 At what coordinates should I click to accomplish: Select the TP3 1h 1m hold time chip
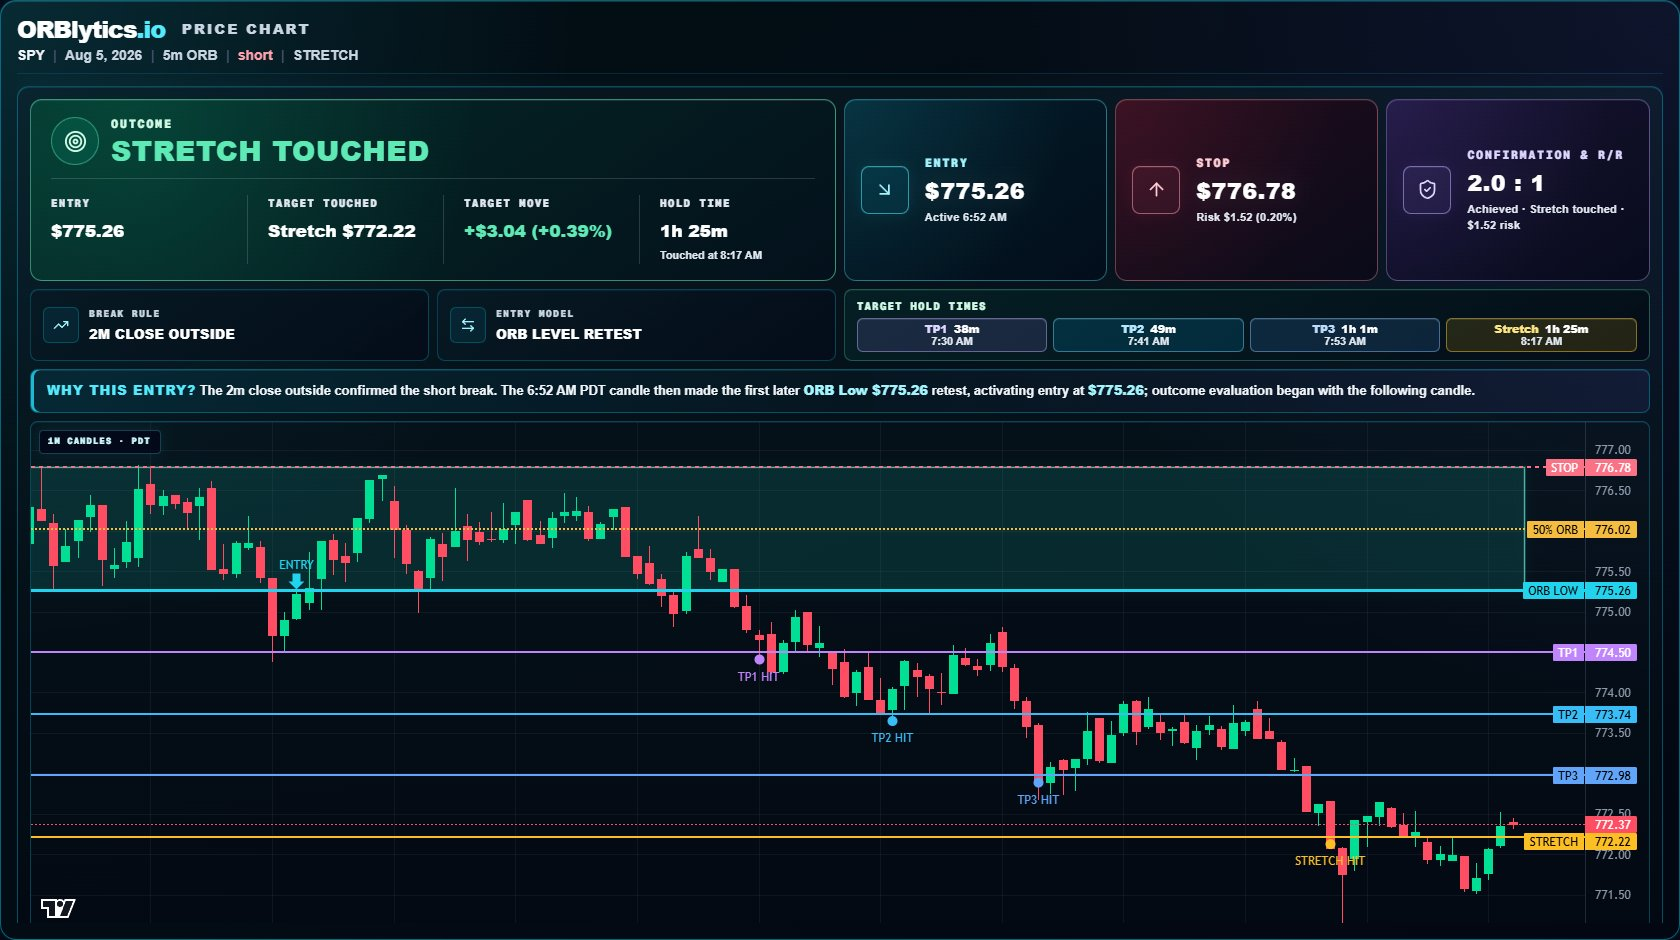[1345, 335]
